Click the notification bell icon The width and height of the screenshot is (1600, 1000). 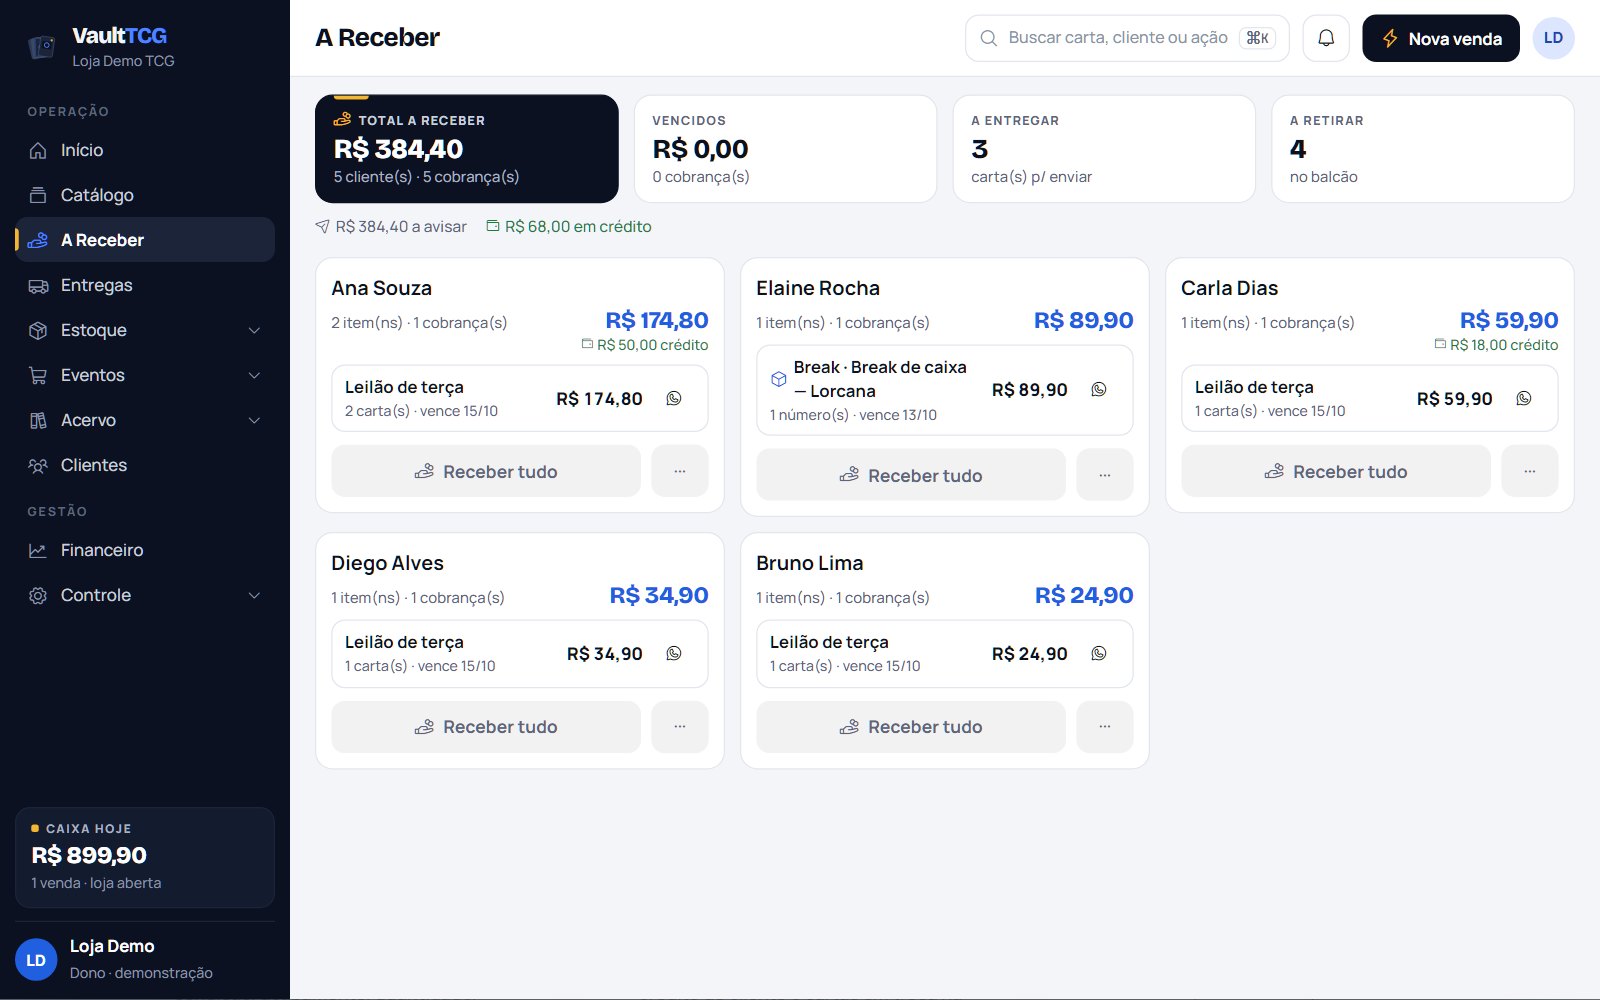(1326, 38)
